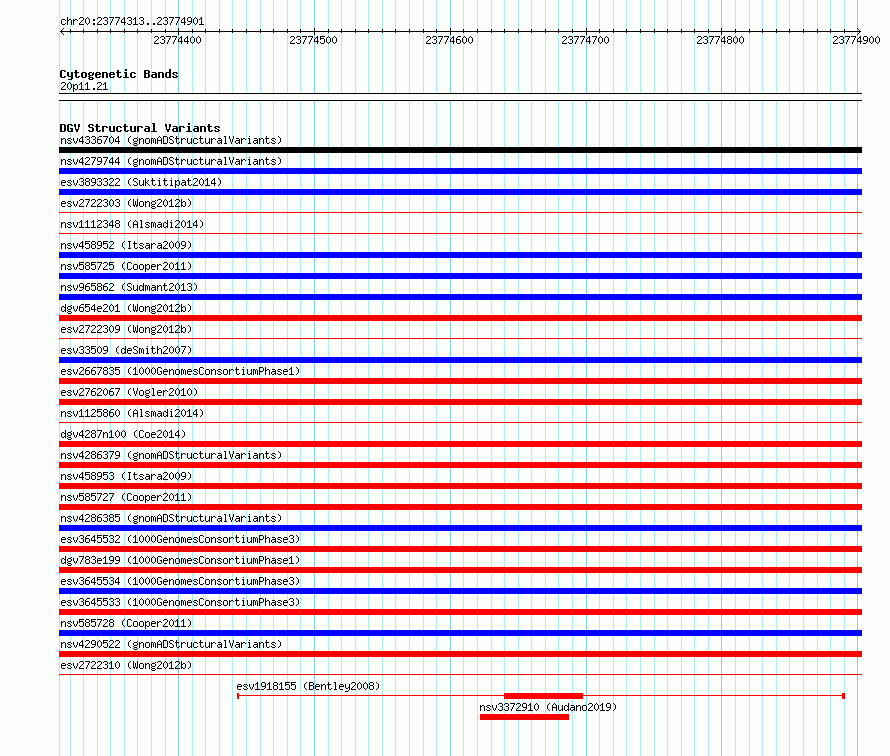Click the red bar under esv2762067

[460, 402]
